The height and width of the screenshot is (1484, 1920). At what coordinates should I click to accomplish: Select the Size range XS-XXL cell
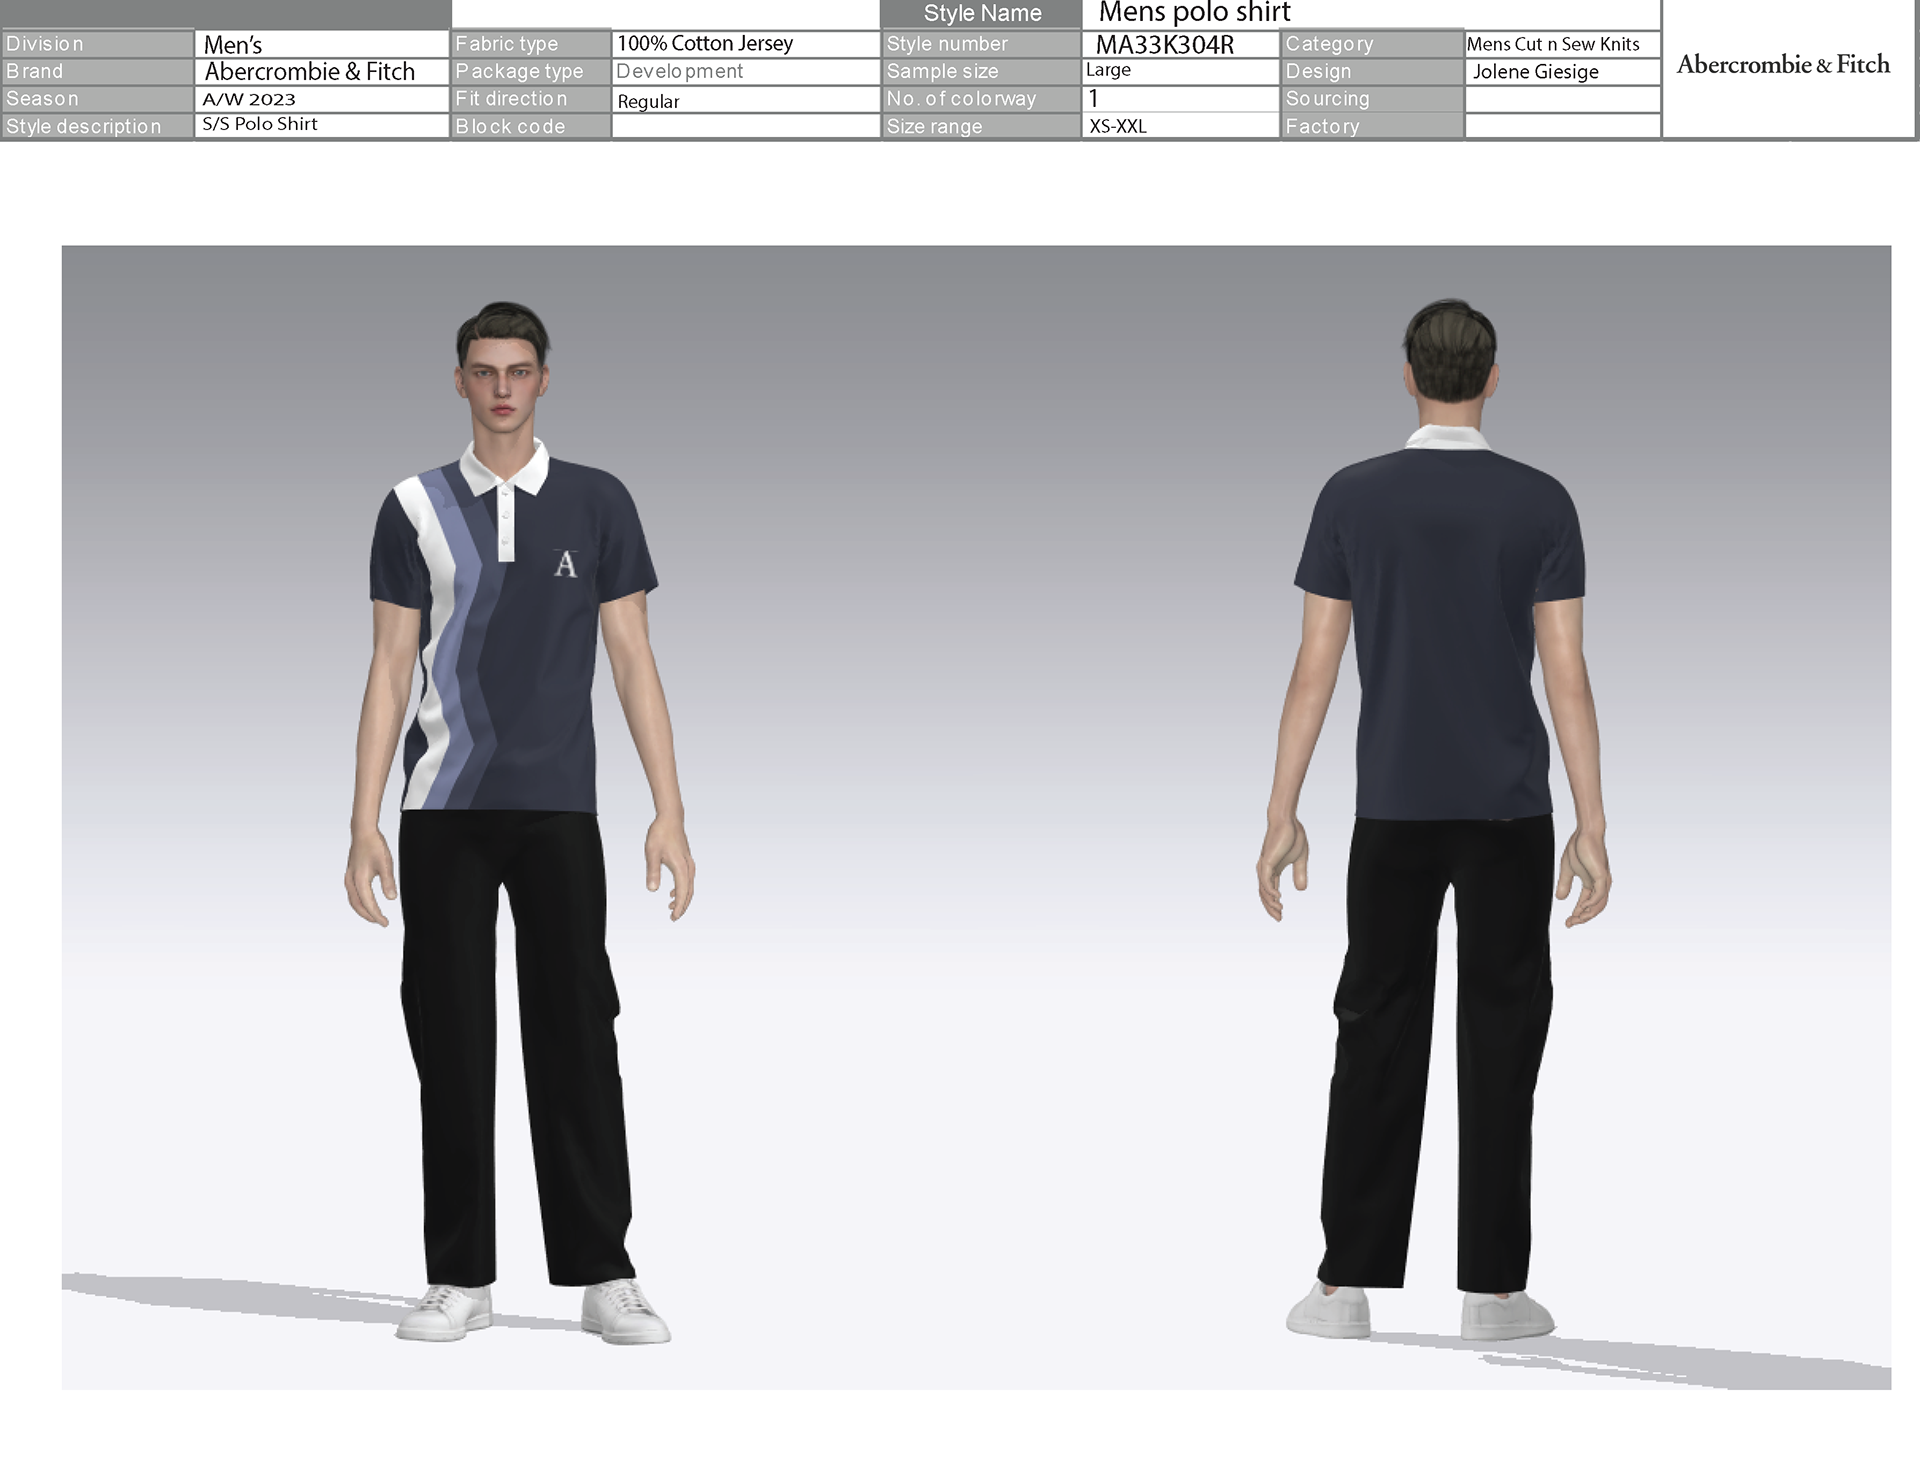click(x=1118, y=127)
